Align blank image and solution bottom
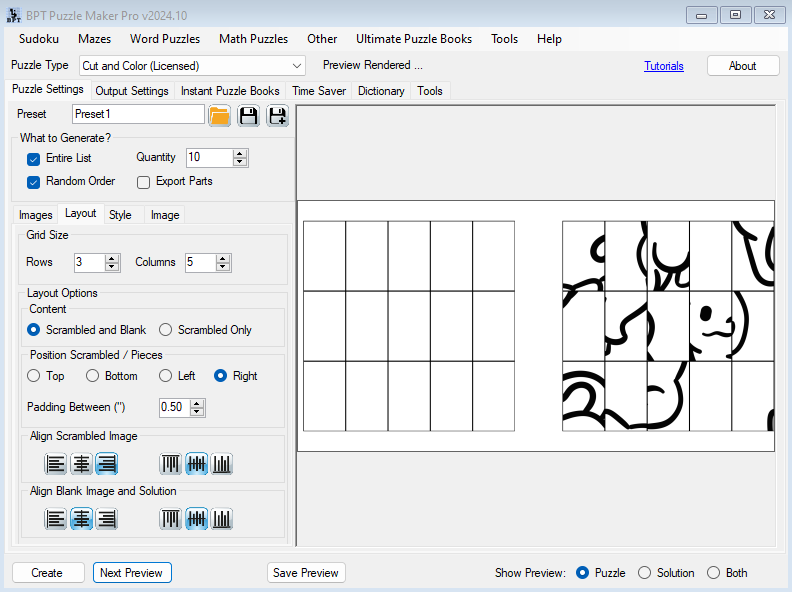 pos(222,518)
